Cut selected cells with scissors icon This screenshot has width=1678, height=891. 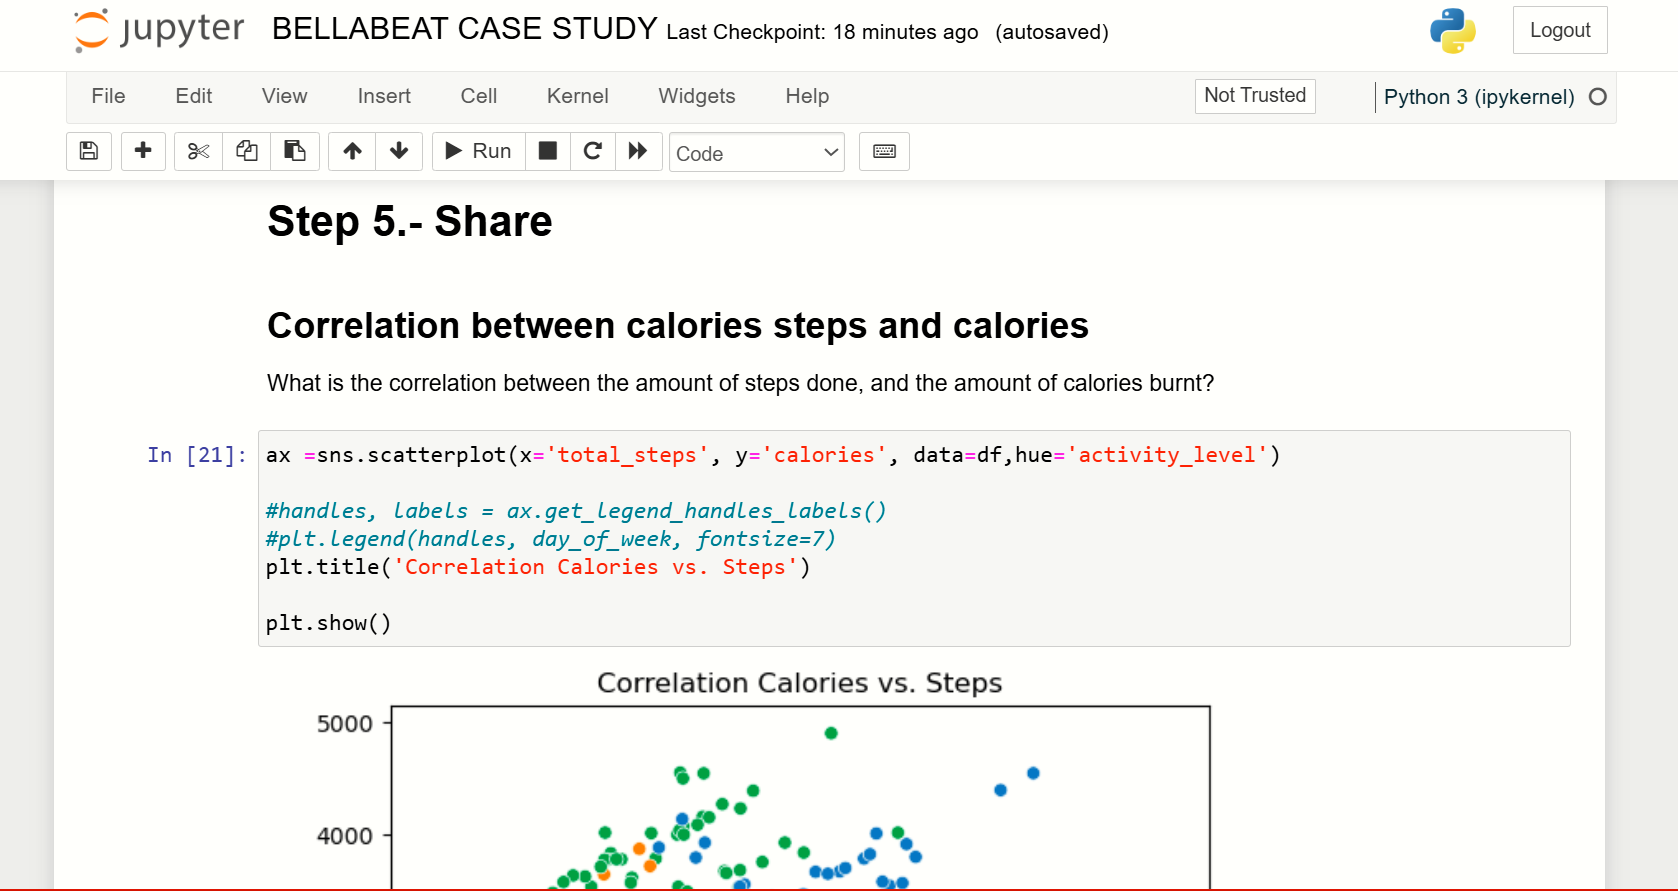coord(198,152)
